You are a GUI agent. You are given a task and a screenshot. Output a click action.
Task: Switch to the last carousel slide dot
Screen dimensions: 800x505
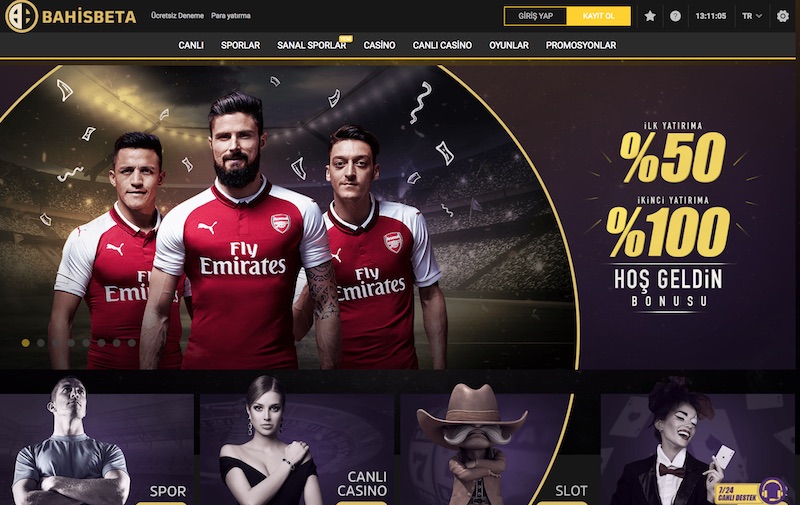coord(132,343)
